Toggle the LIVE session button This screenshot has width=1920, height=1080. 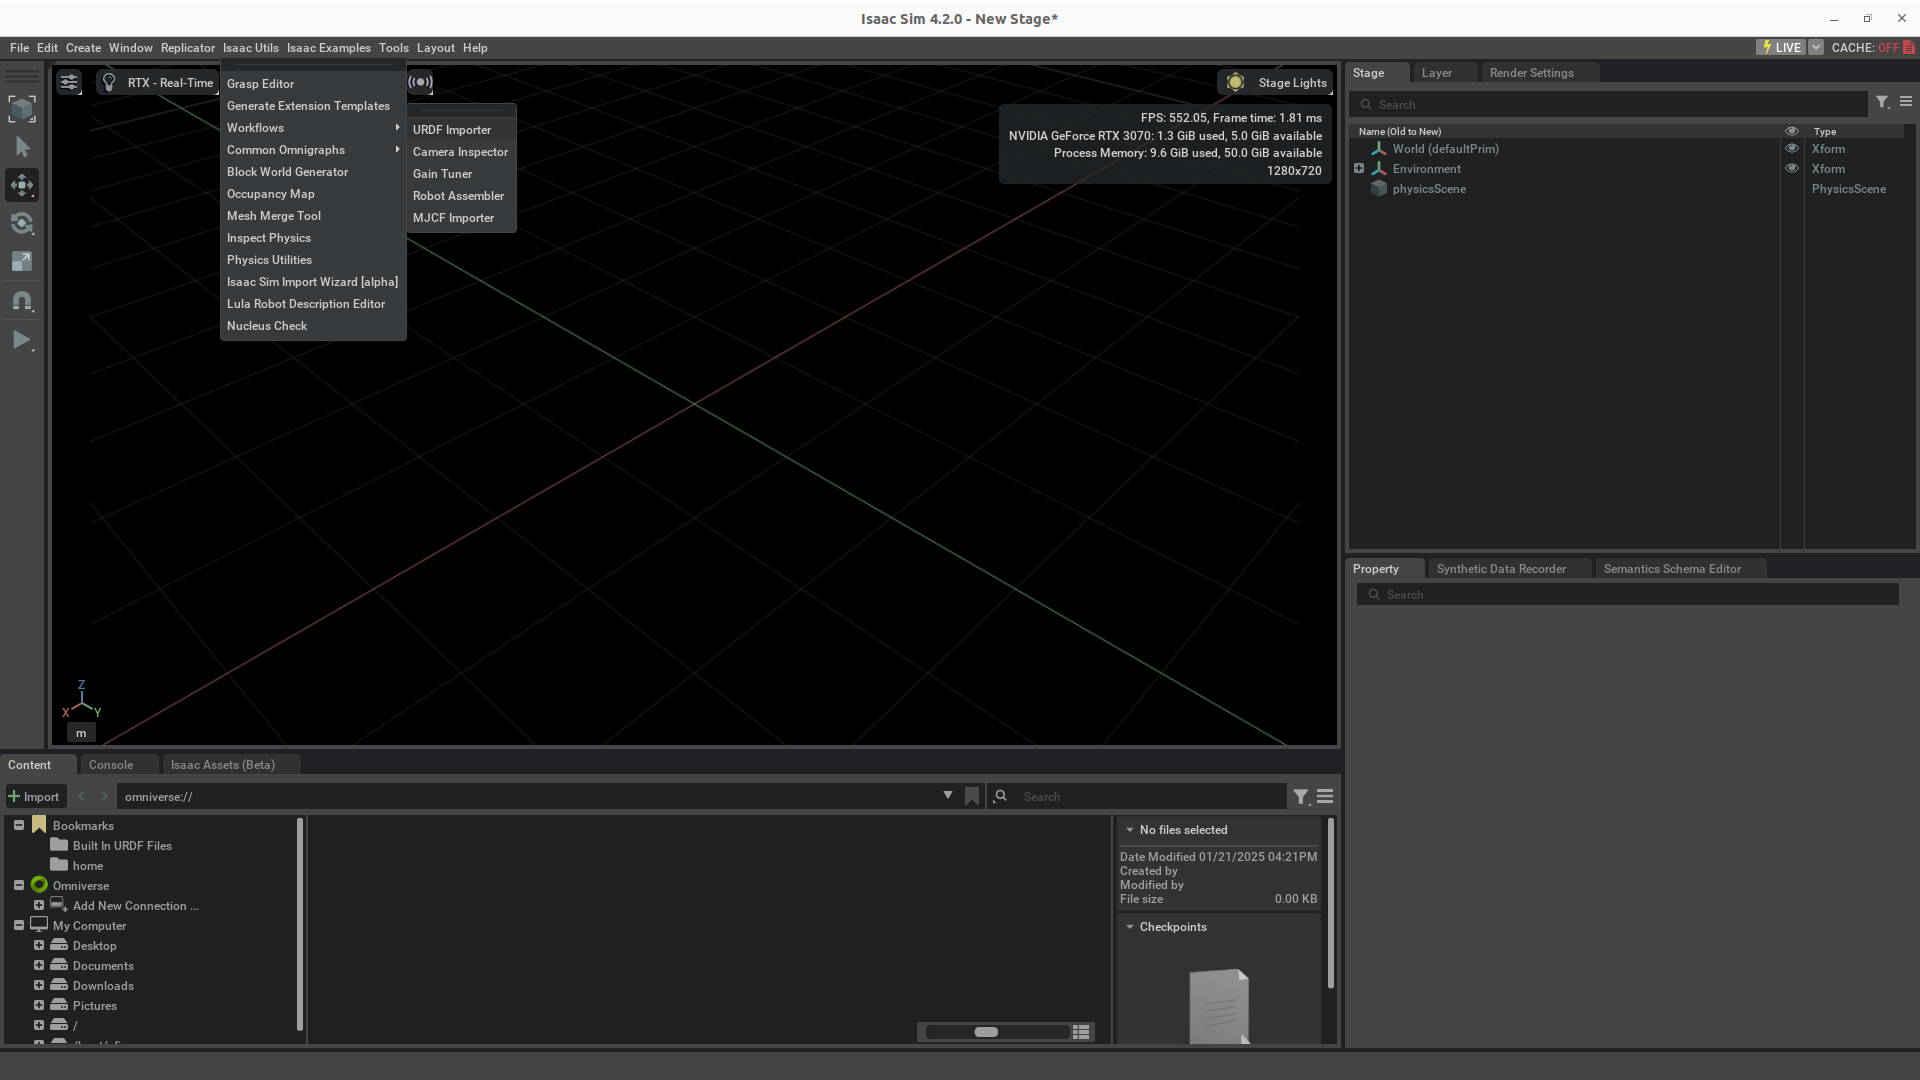(x=1781, y=48)
